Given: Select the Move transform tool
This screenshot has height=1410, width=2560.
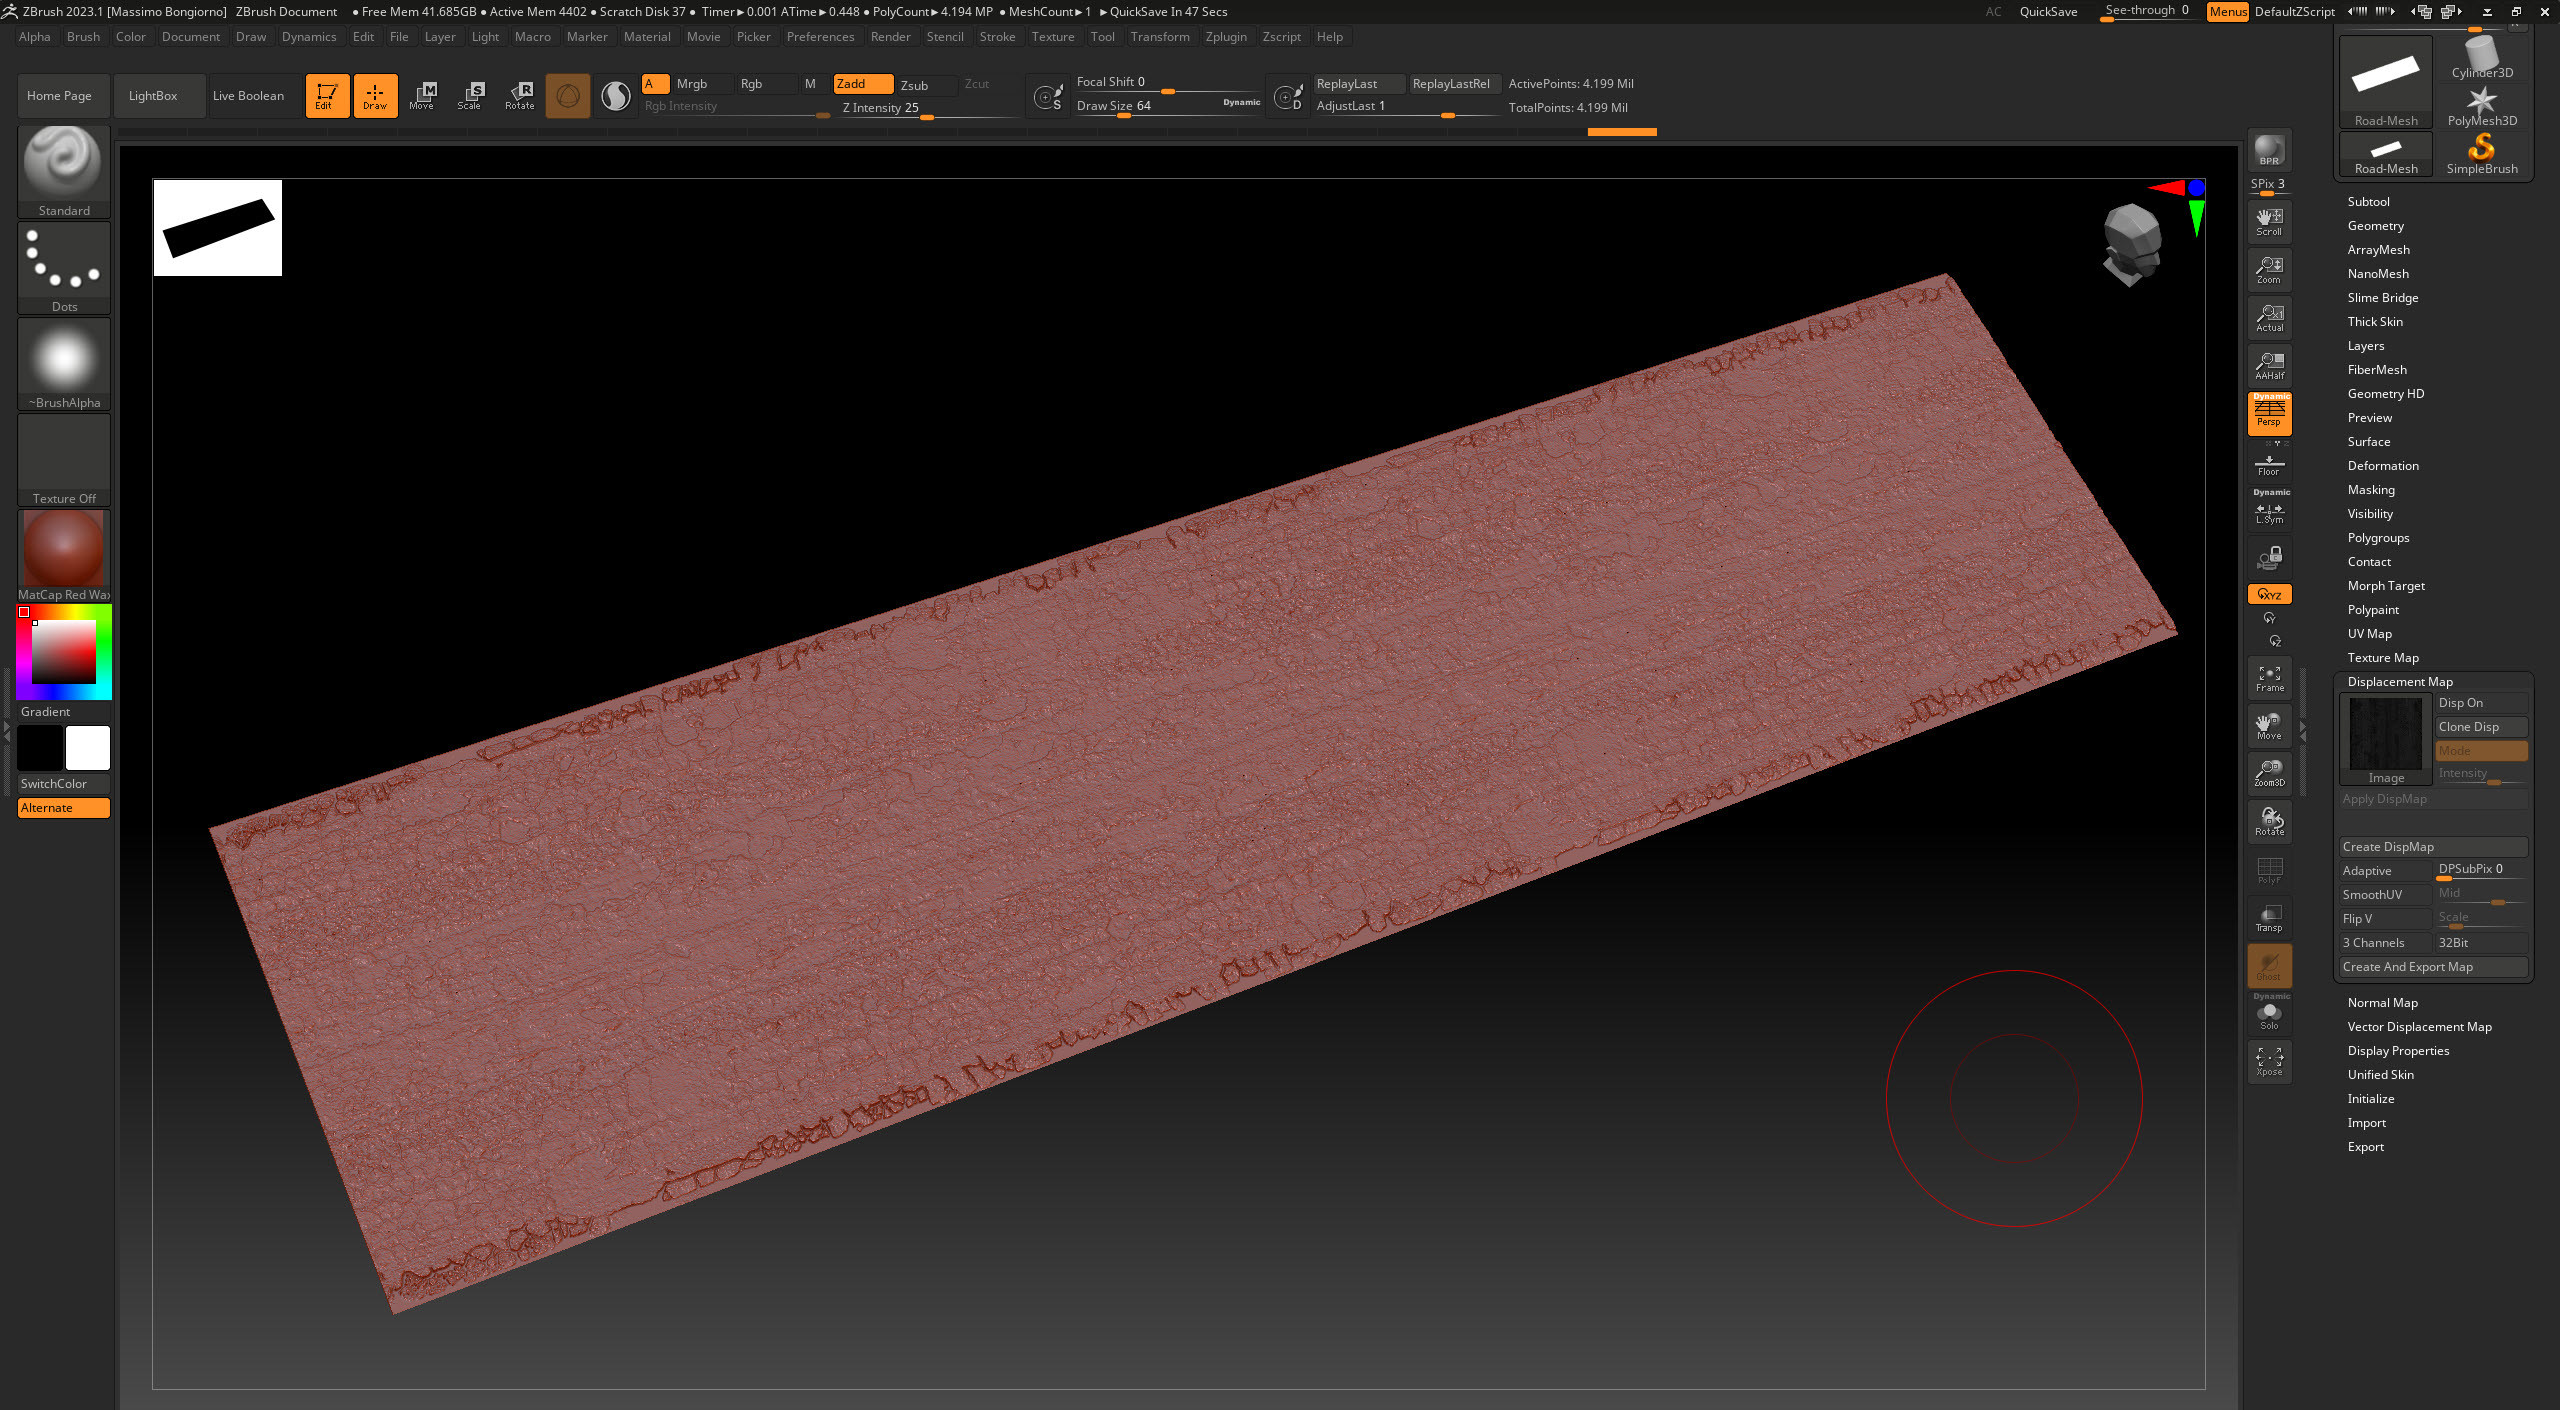Looking at the screenshot, I should (422, 95).
